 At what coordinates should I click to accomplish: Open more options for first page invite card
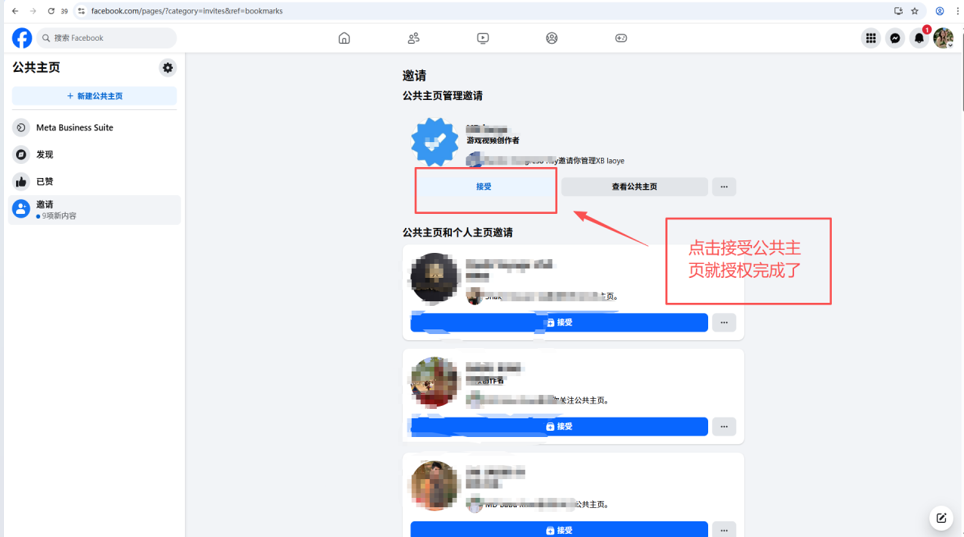(724, 323)
